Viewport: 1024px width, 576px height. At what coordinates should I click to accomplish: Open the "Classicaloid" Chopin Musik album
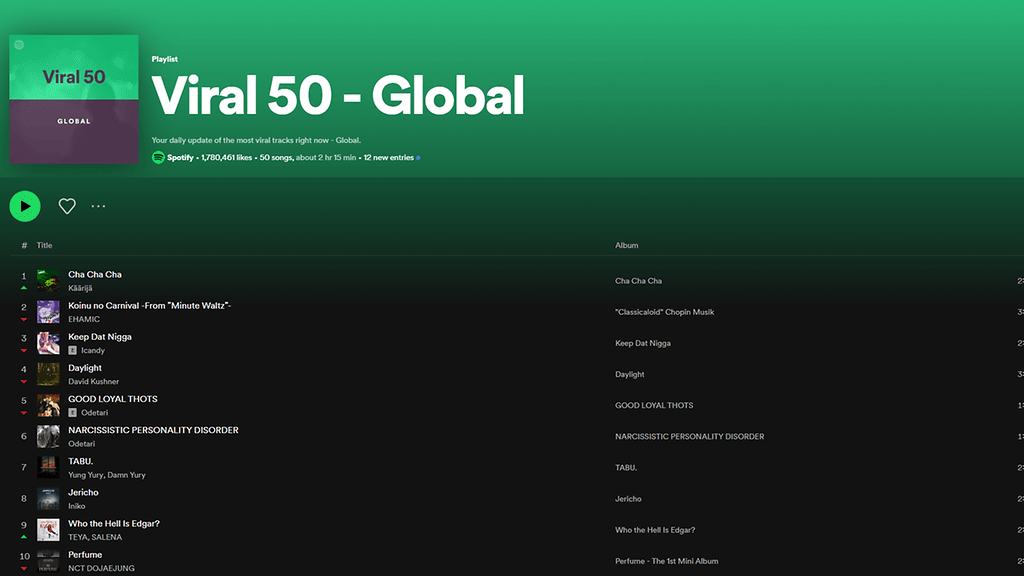[665, 312]
